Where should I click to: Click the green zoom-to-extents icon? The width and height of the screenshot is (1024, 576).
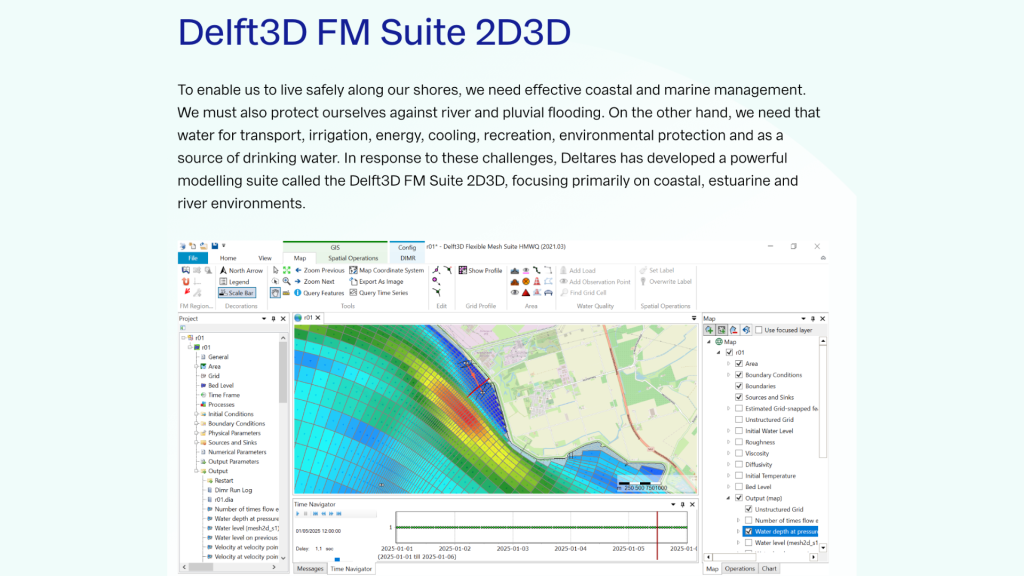coord(287,270)
